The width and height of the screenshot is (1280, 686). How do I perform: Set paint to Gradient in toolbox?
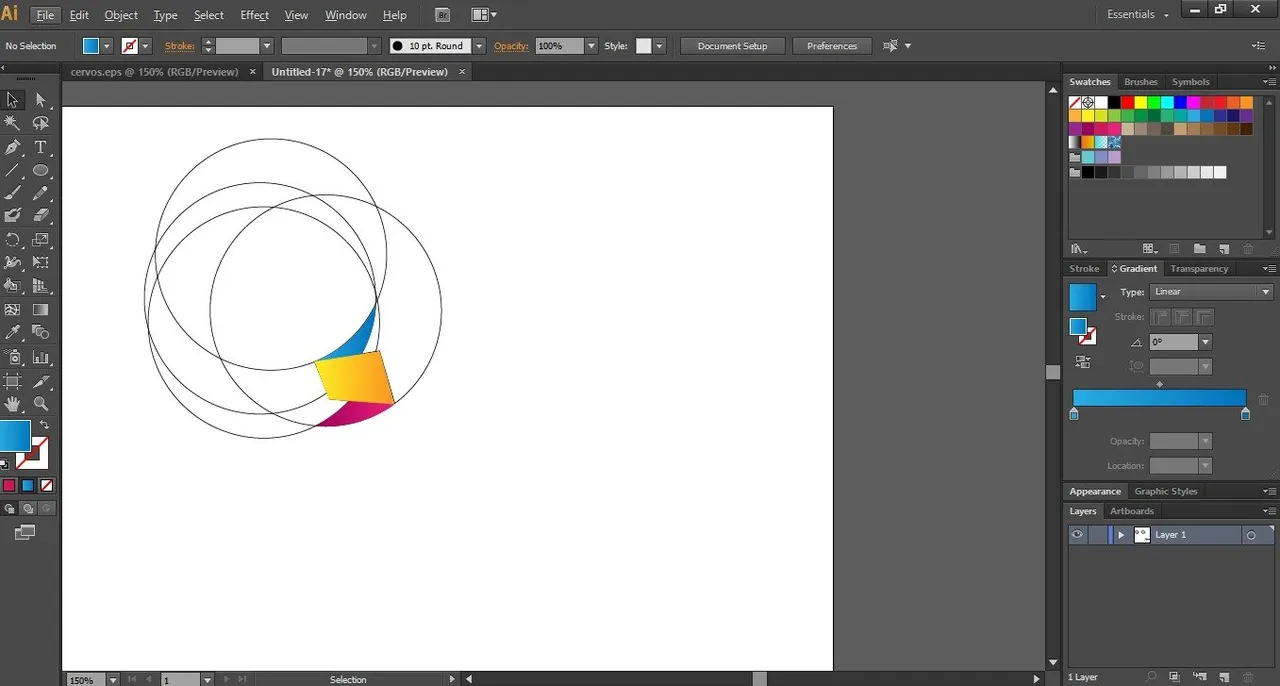(28, 485)
